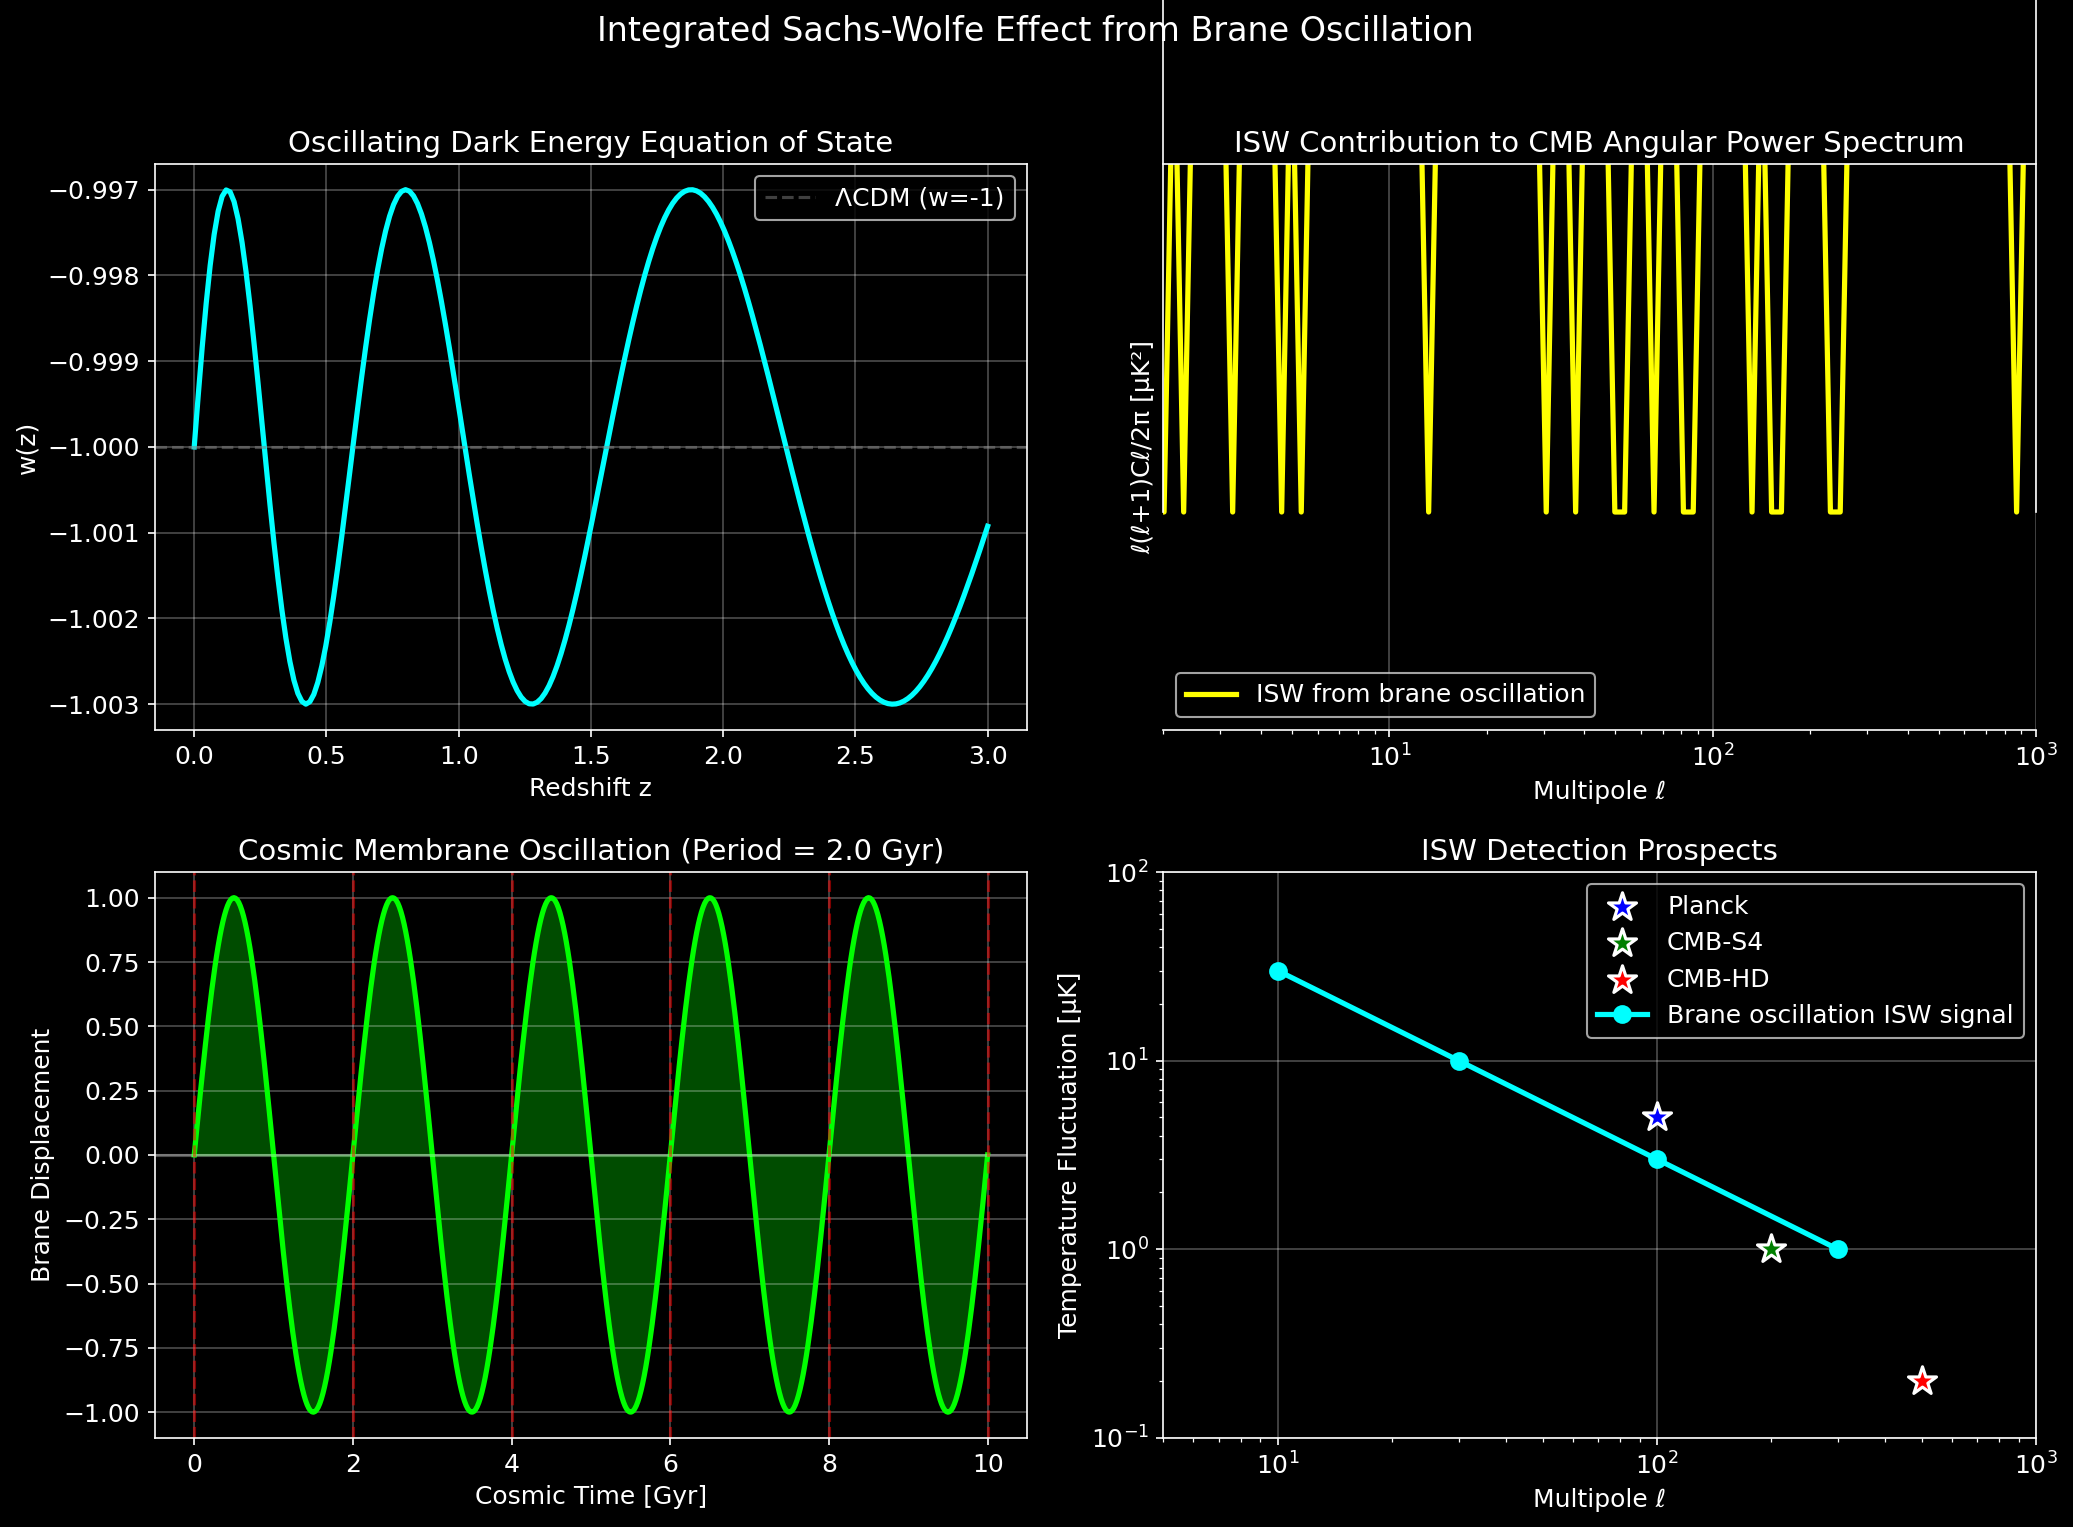
Task: Click the Redshift z axis label
Action: click(591, 788)
